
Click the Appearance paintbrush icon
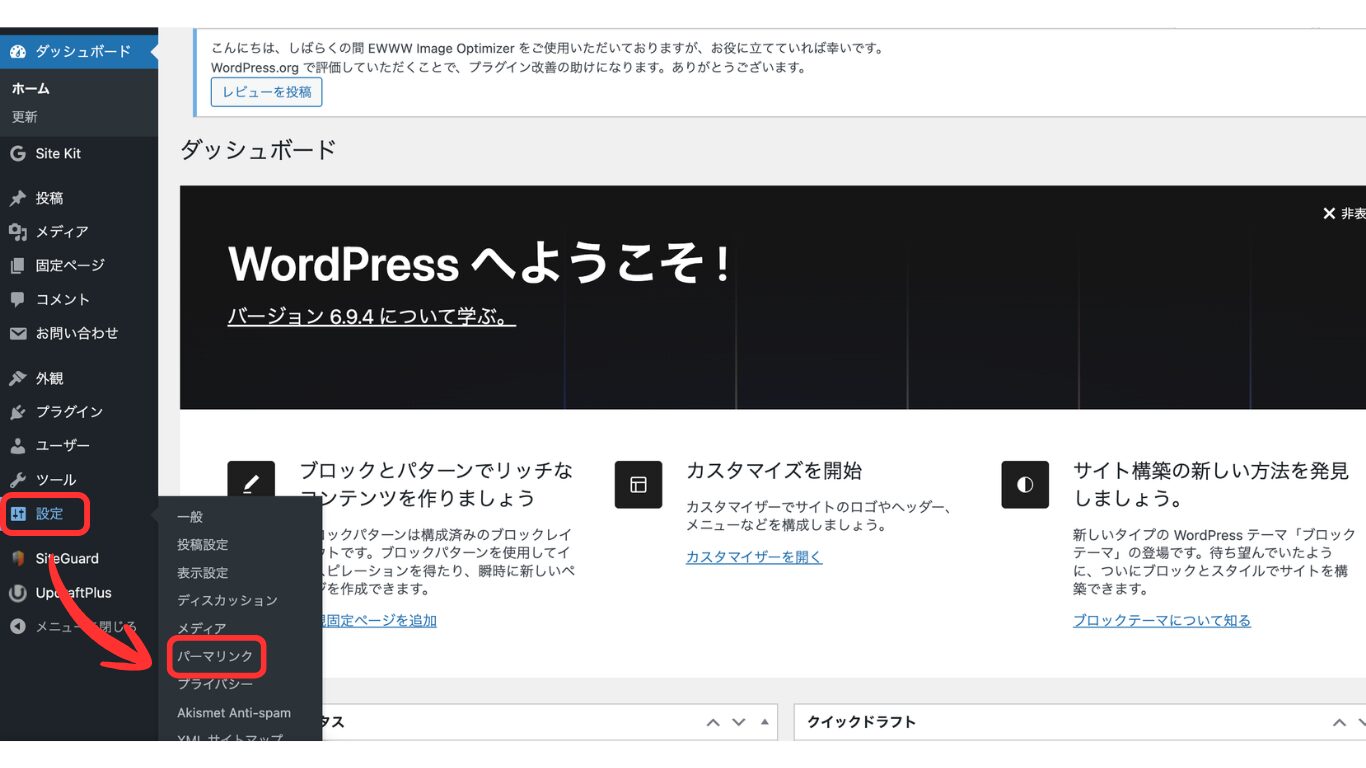click(17, 378)
